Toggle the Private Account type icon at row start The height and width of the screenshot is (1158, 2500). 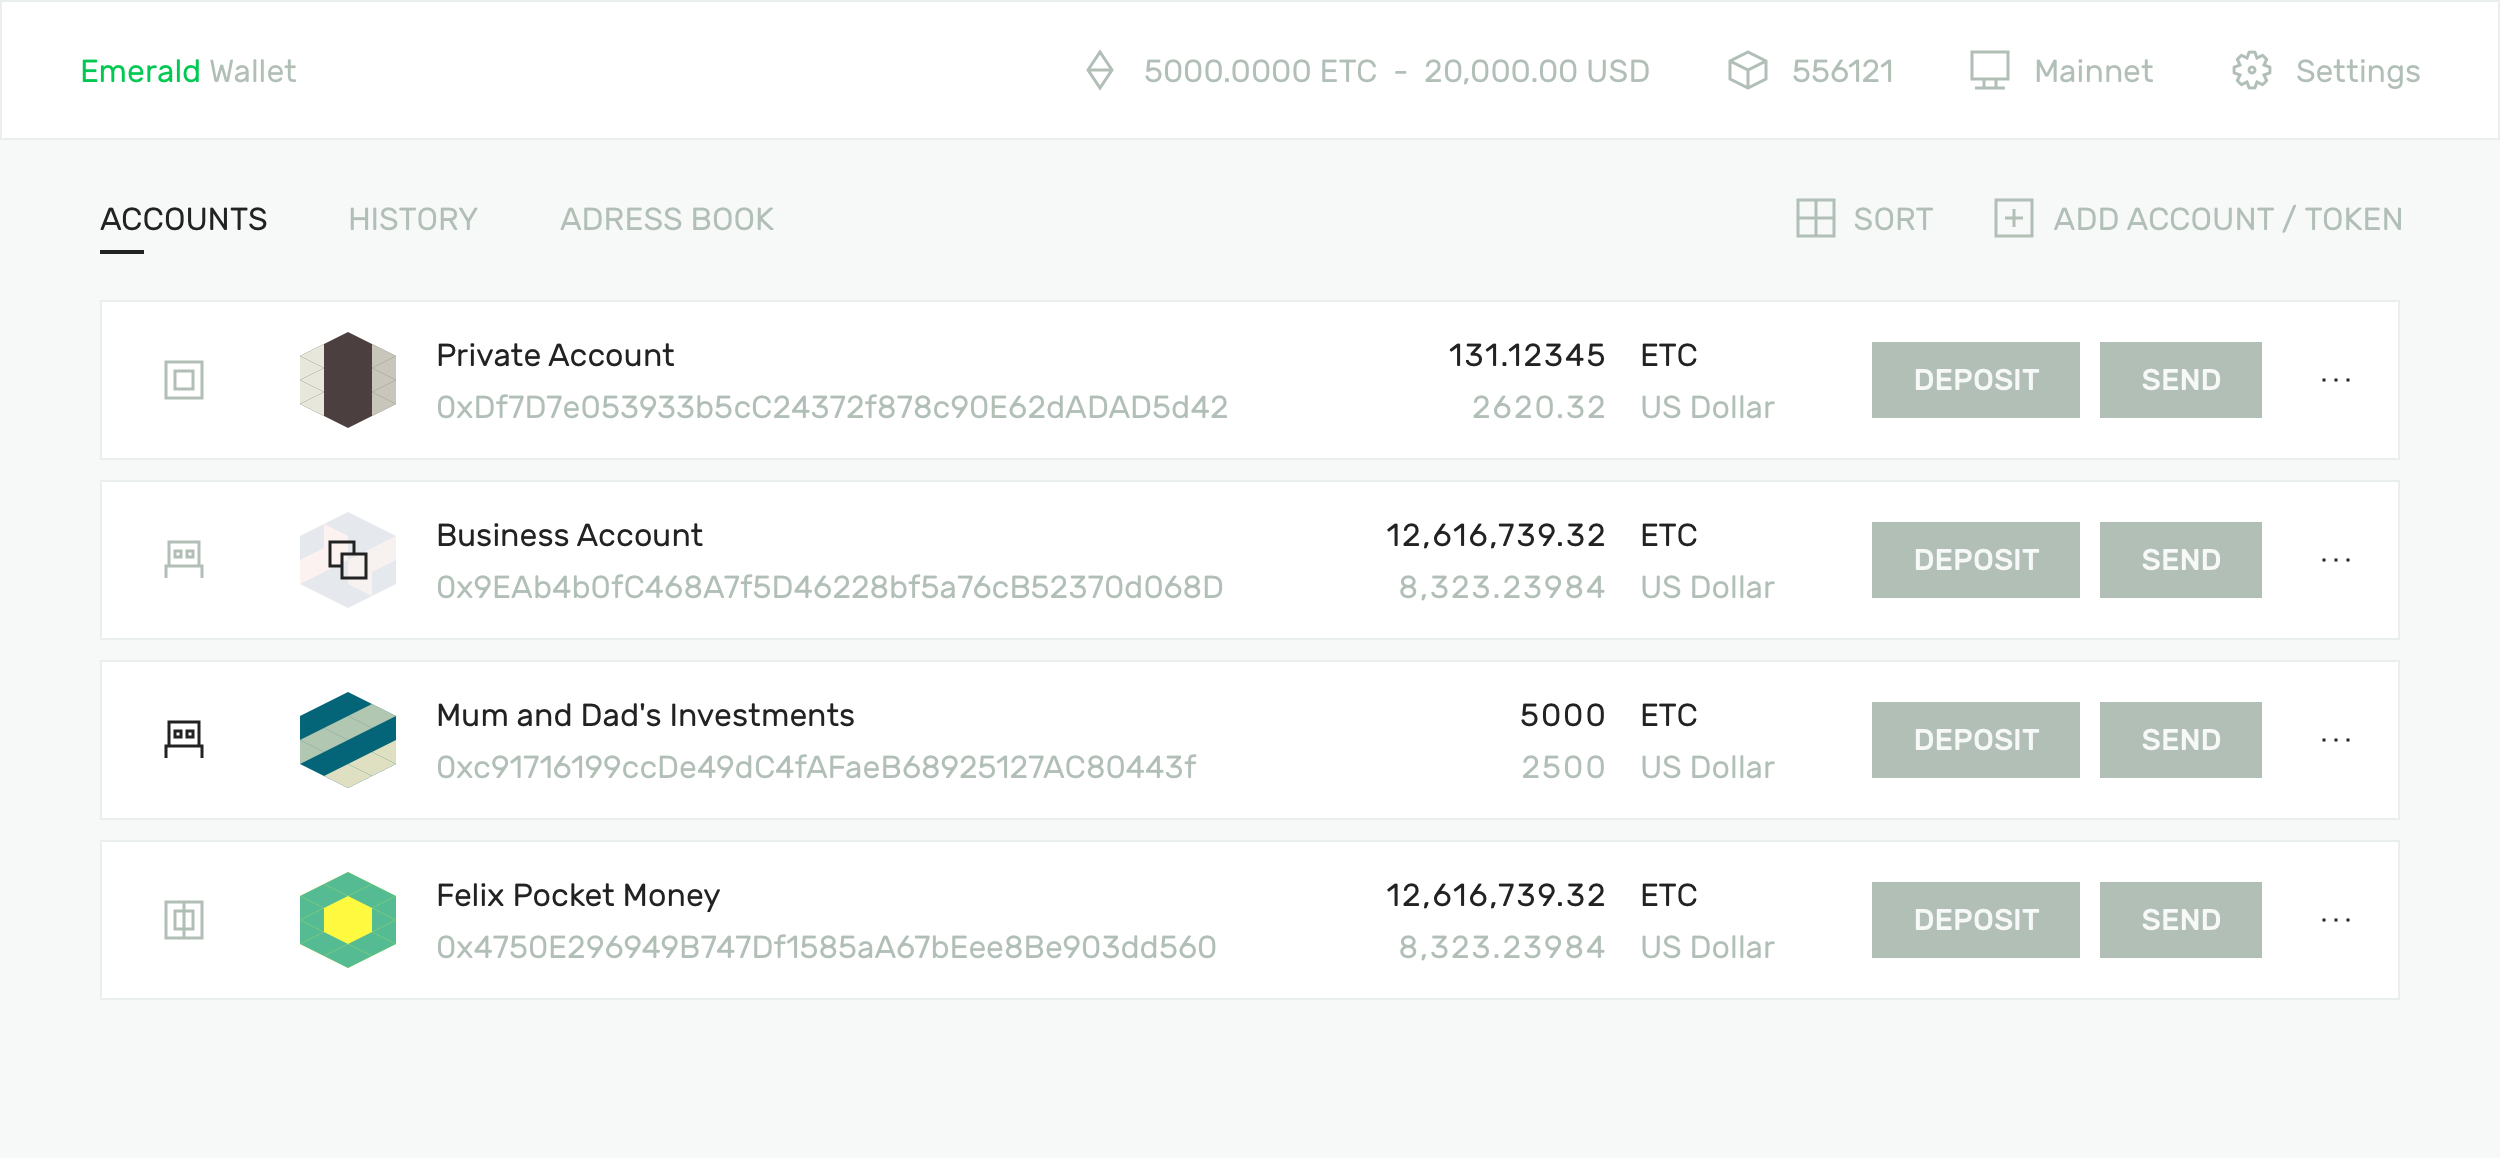coord(184,380)
